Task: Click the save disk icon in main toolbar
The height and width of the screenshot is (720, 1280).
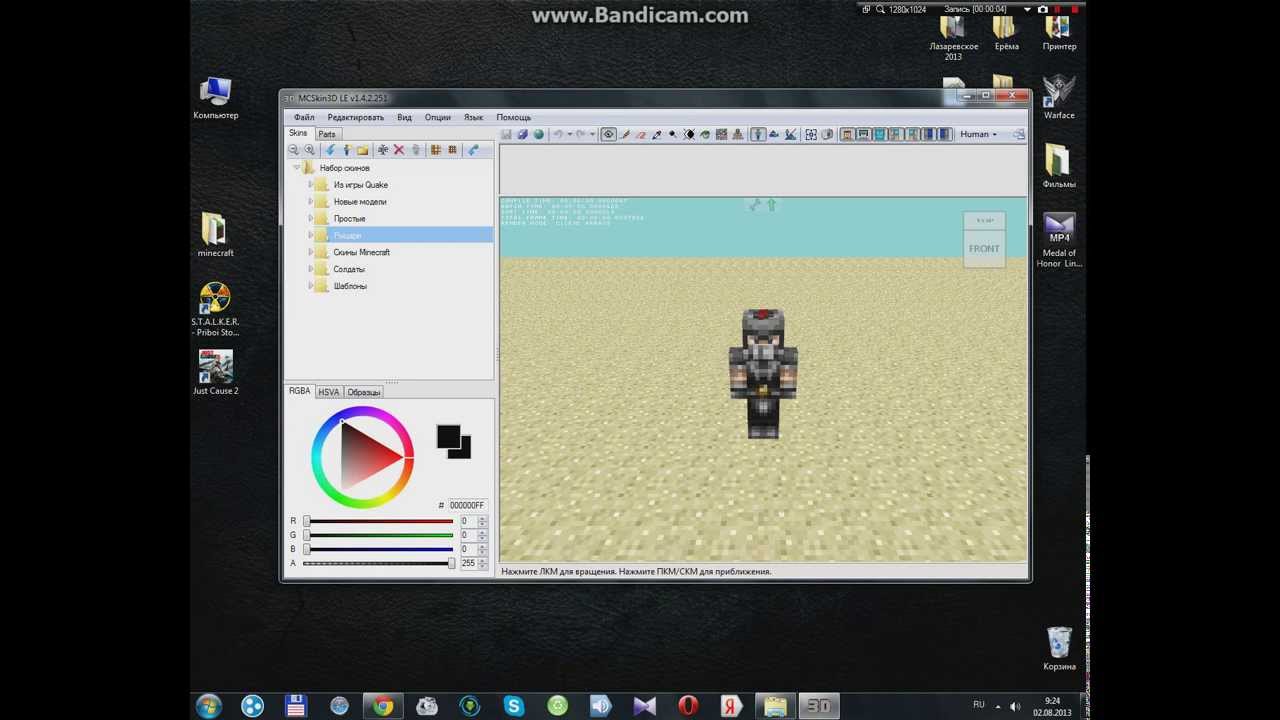Action: tap(506, 134)
